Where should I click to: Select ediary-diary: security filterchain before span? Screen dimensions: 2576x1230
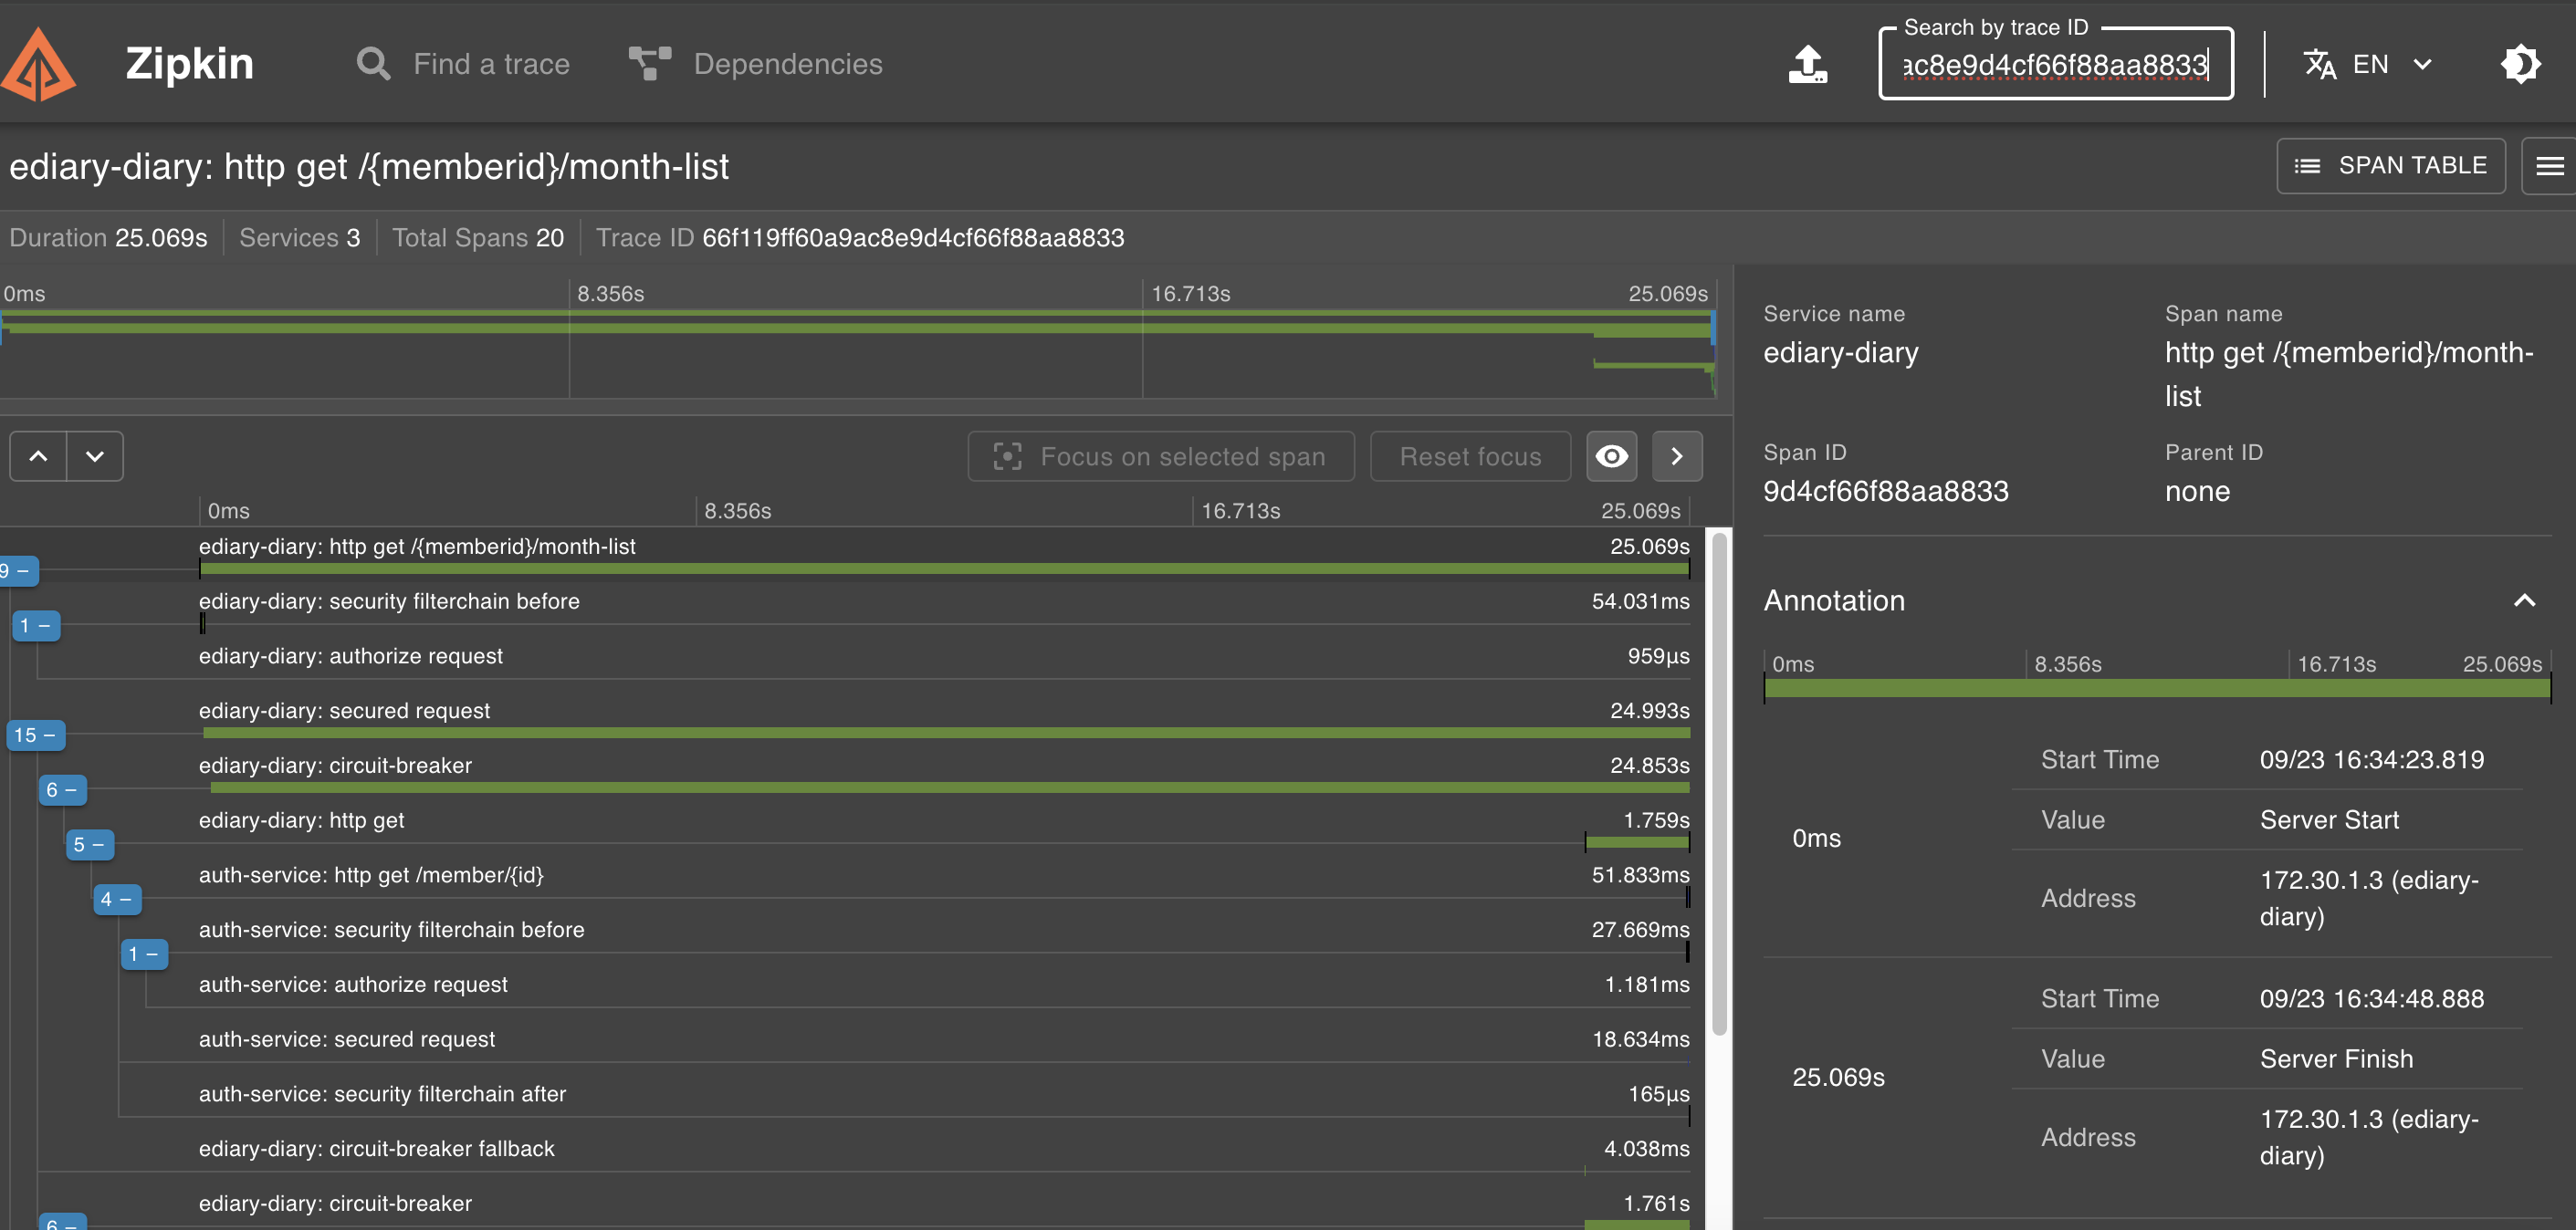click(944, 609)
